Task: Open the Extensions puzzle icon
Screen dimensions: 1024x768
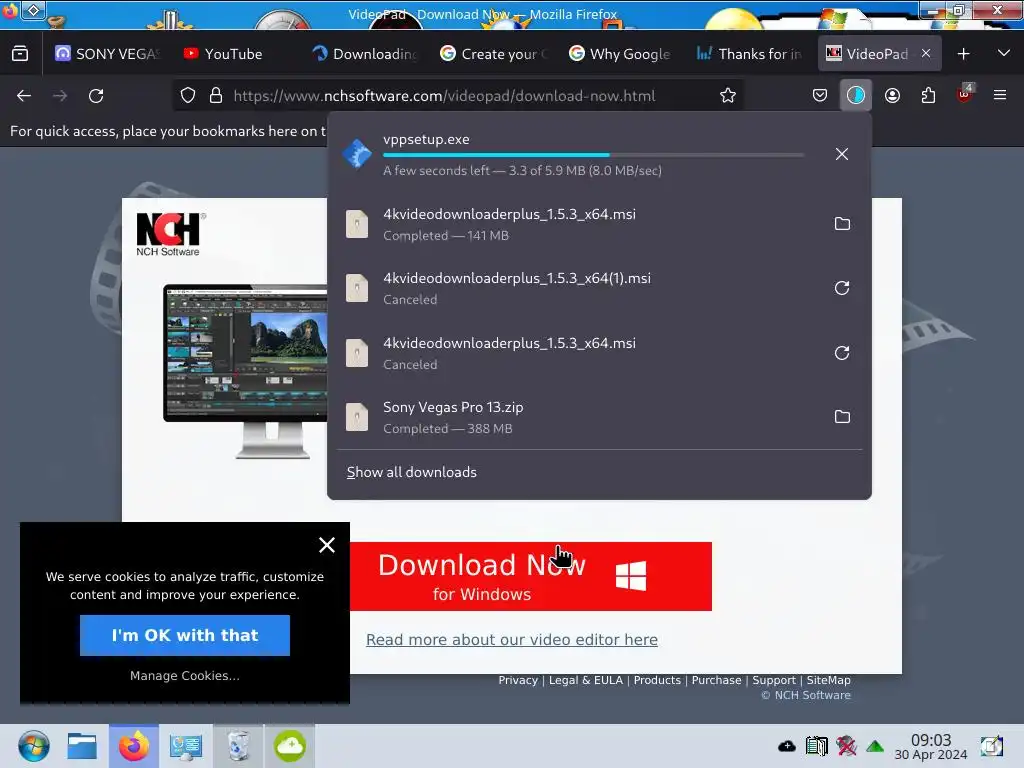Action: coord(928,95)
